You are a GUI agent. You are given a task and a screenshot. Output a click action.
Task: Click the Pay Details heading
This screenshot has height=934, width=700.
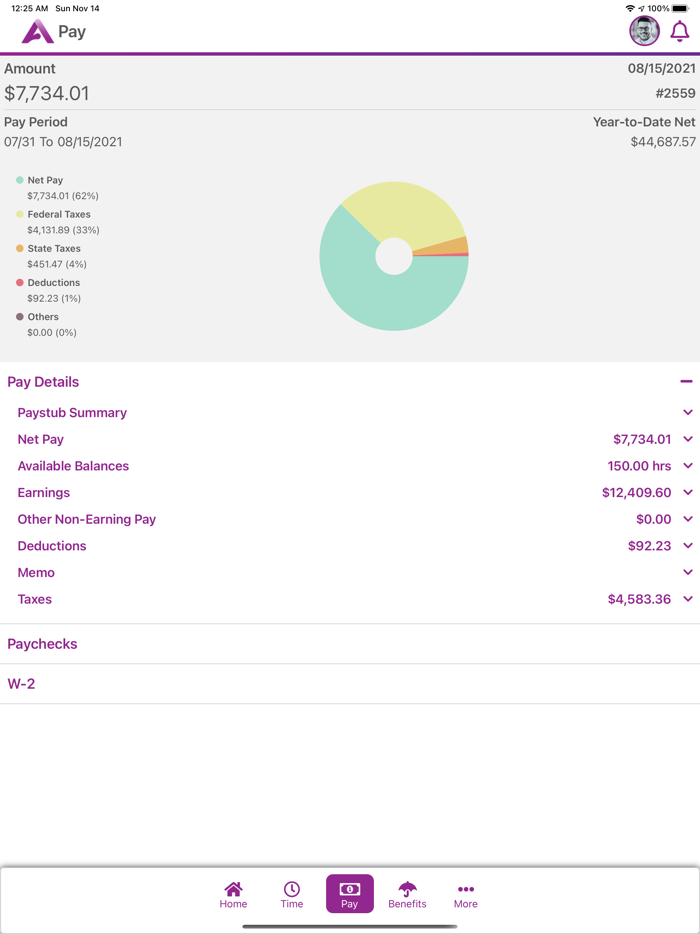point(43,382)
